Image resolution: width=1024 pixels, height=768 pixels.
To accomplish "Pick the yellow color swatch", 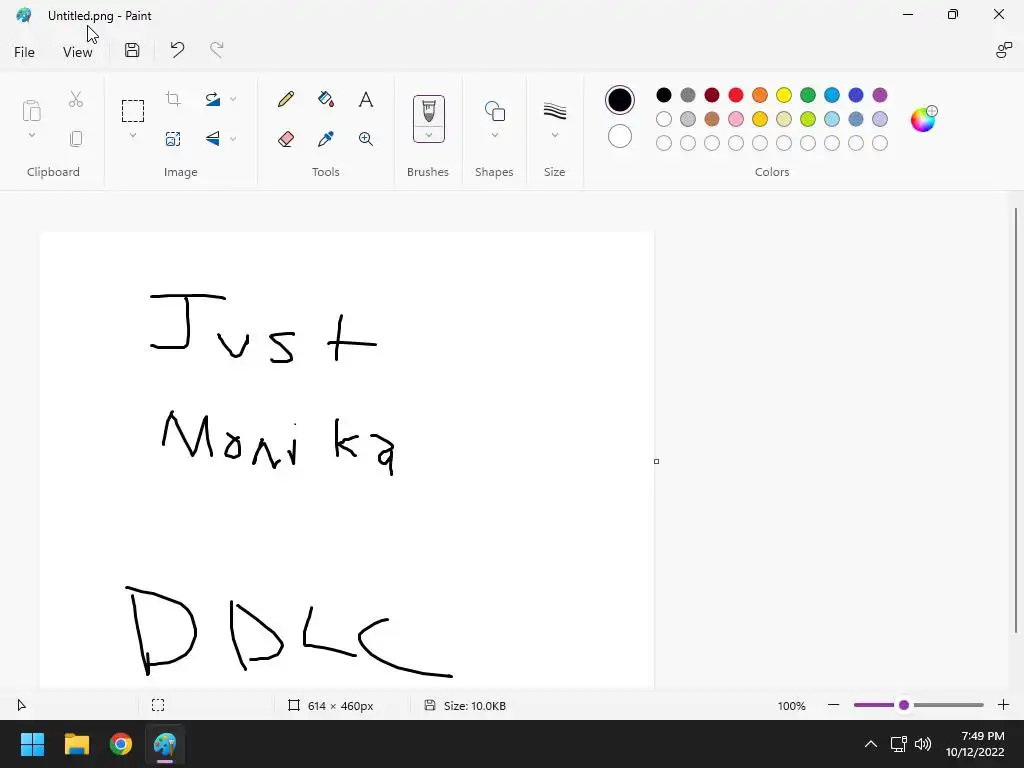I will pyautogui.click(x=784, y=95).
